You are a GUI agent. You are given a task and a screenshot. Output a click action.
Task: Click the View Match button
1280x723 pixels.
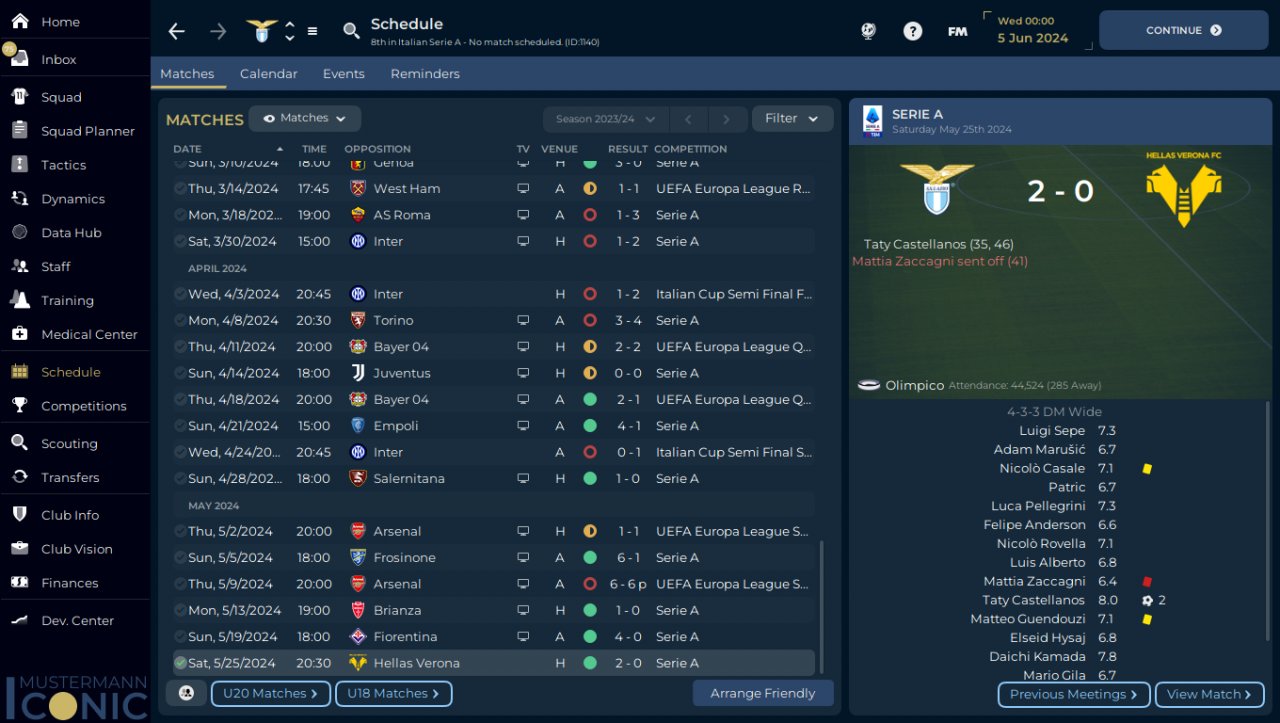[1209, 694]
